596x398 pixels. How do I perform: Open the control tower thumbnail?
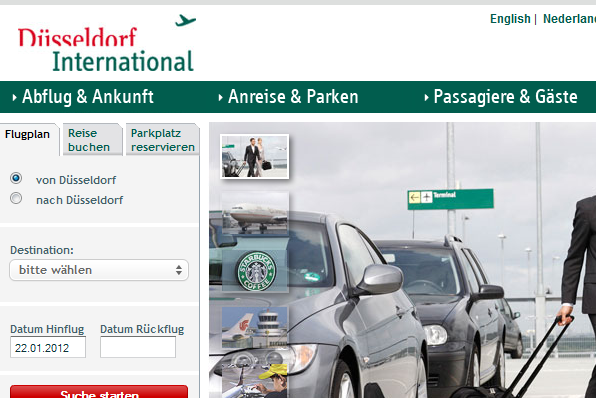255,328
